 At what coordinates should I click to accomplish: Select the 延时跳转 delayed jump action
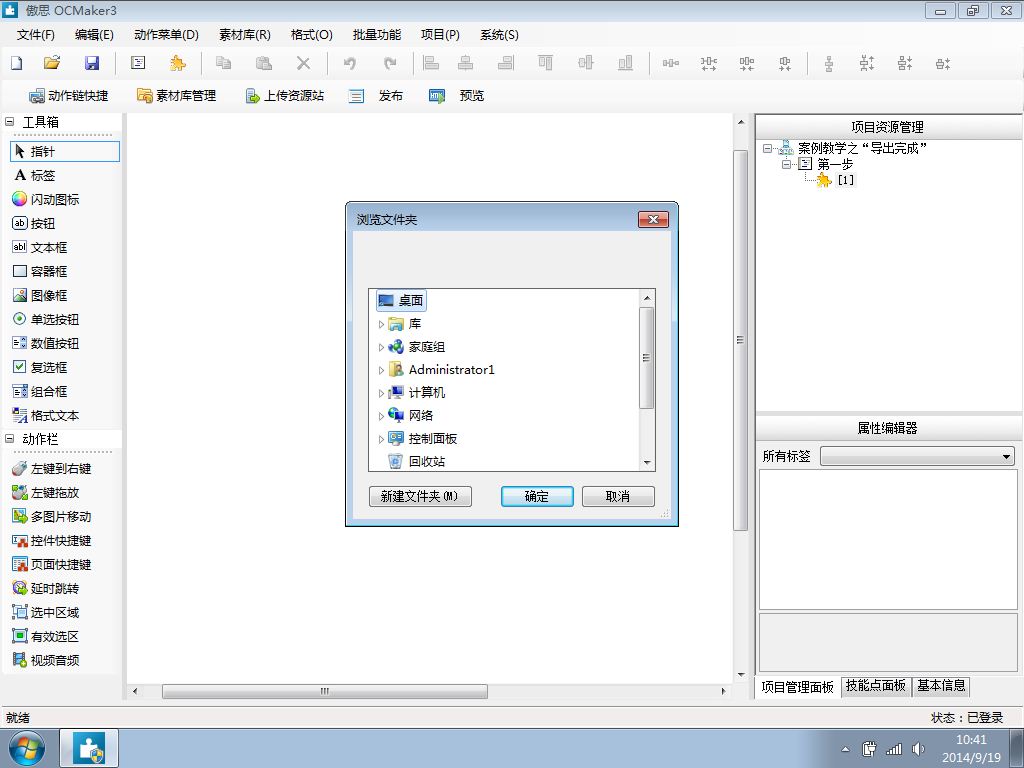point(46,588)
